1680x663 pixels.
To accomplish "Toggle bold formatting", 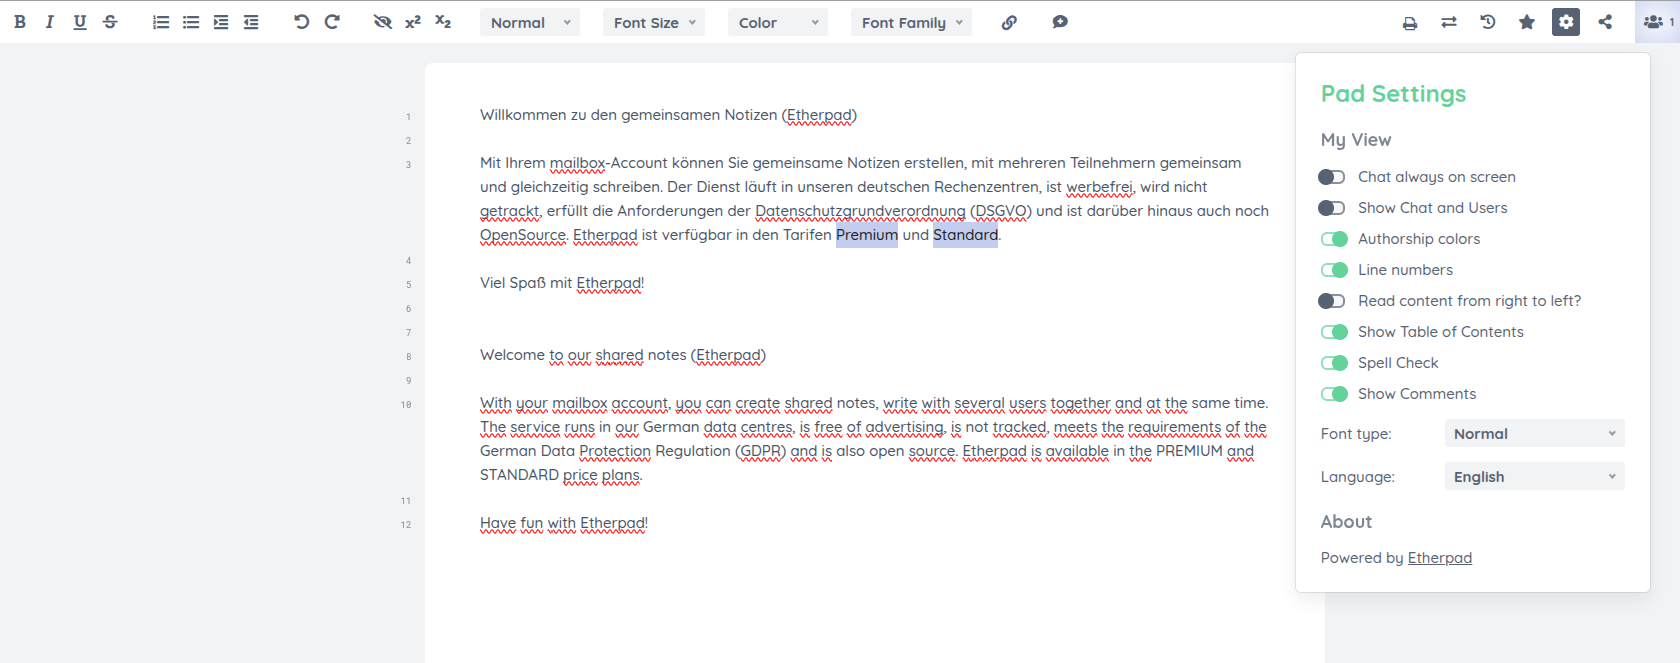I will (20, 22).
